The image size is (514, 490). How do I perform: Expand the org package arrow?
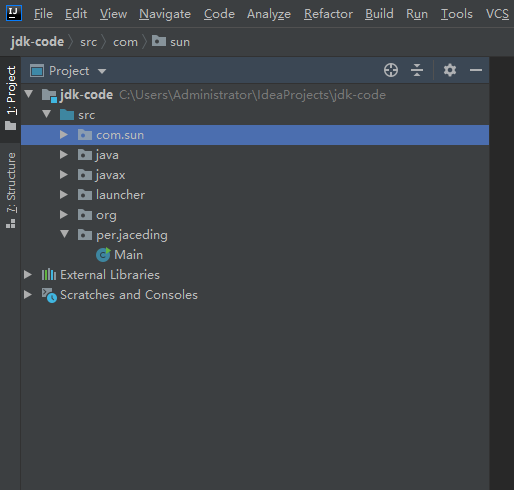point(64,215)
